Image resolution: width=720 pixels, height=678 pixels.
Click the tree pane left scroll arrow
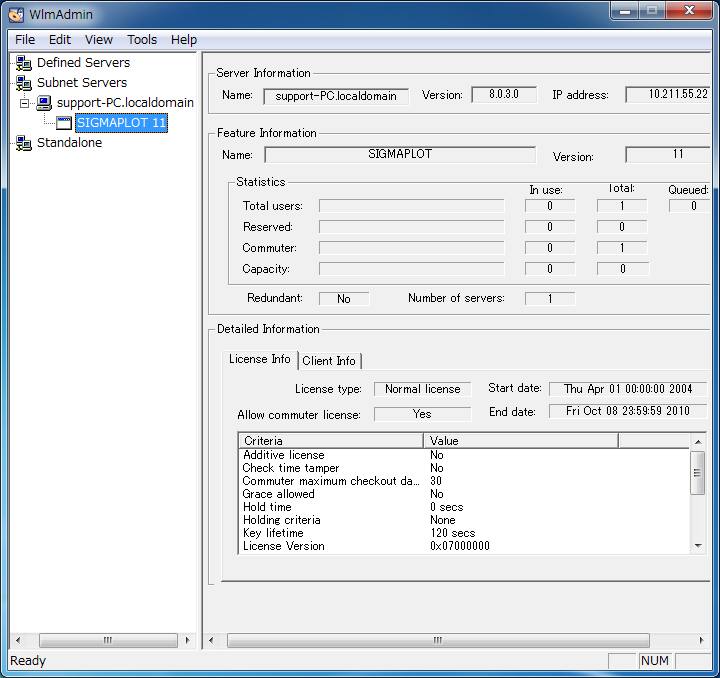click(18, 640)
